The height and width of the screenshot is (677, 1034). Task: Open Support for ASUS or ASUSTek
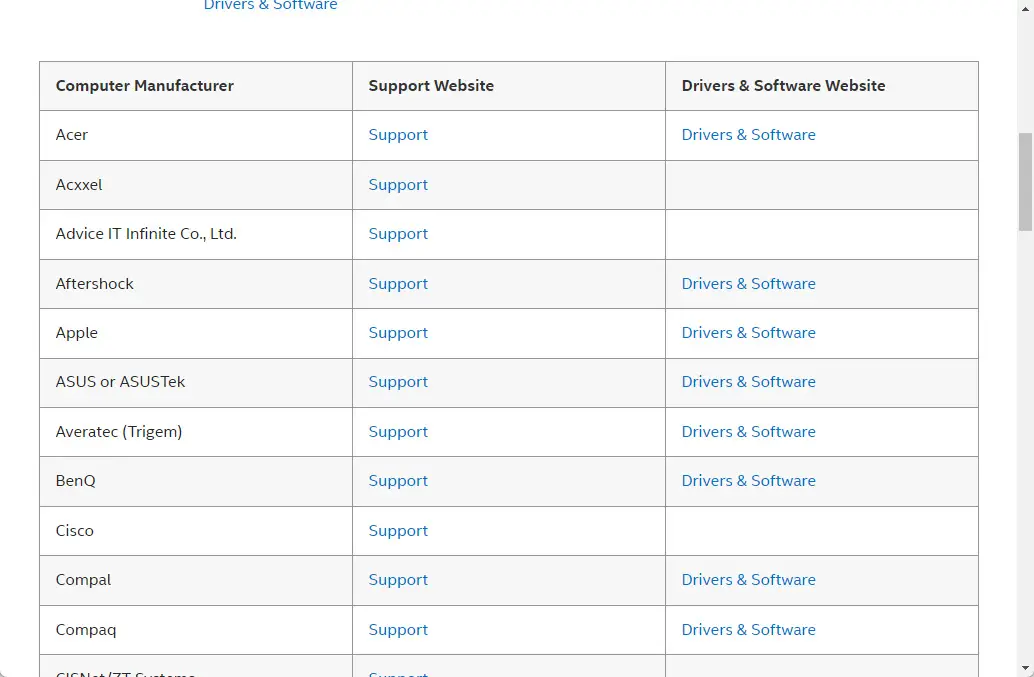398,382
